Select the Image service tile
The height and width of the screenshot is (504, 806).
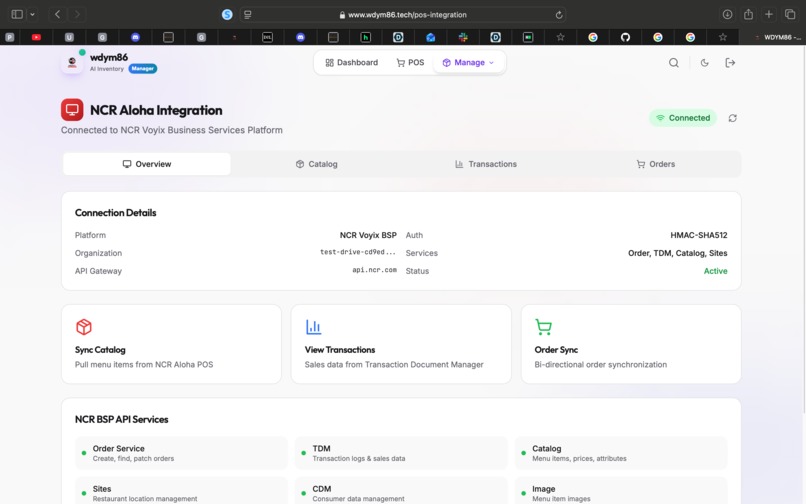[621, 491]
